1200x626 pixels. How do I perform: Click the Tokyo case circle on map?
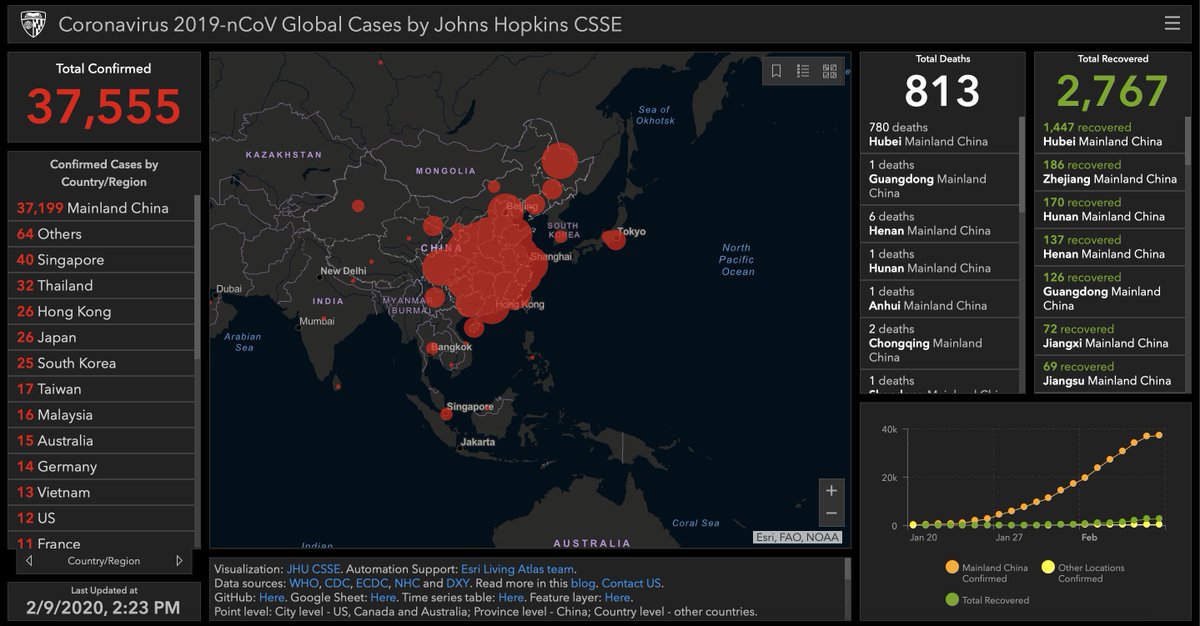(x=614, y=240)
